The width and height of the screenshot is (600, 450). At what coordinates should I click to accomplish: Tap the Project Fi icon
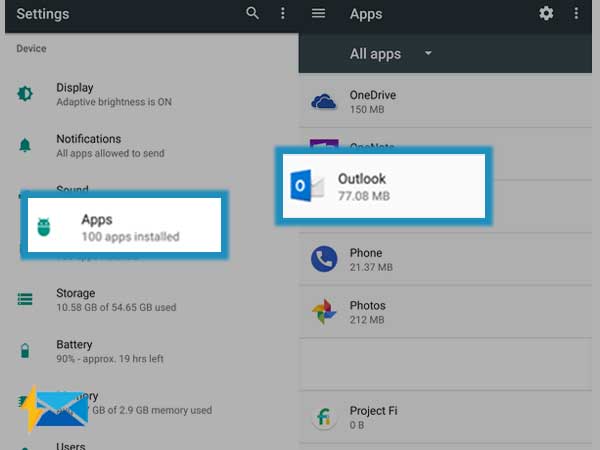324,417
